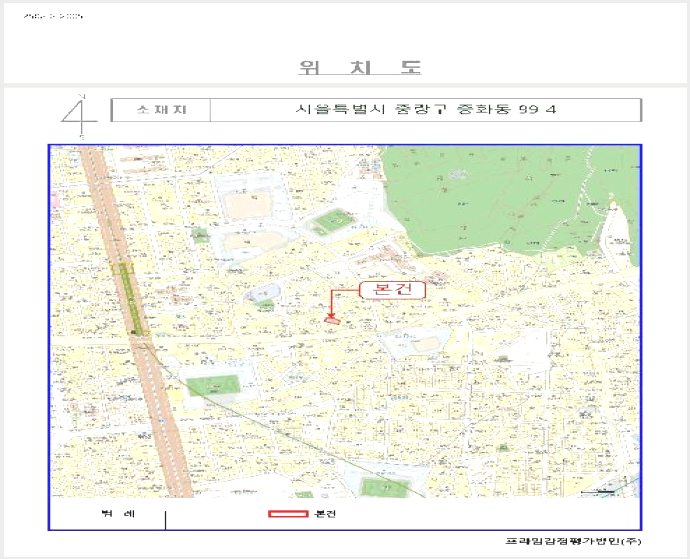Image resolution: width=690 pixels, height=559 pixels.
Task: Click the map scale bar in bottom-right corner
Action: [x=598, y=492]
